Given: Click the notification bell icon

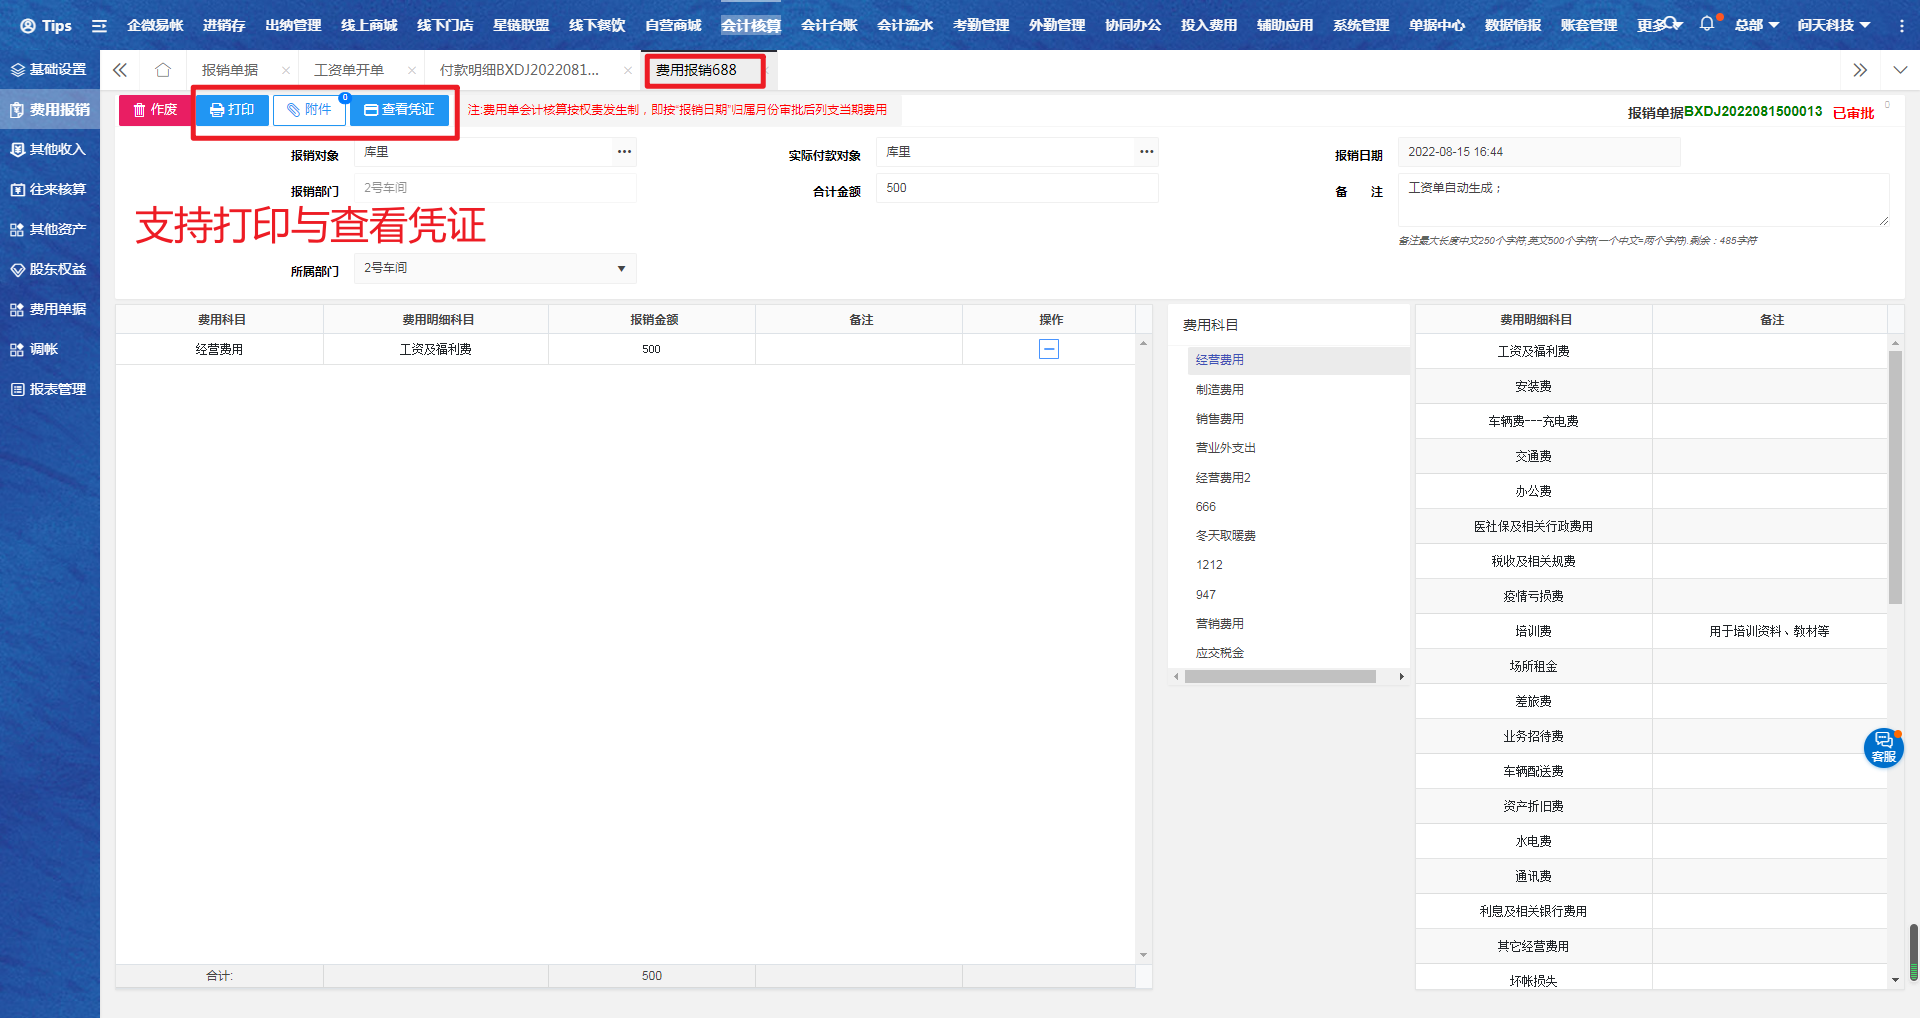Looking at the screenshot, I should click(x=1706, y=24).
